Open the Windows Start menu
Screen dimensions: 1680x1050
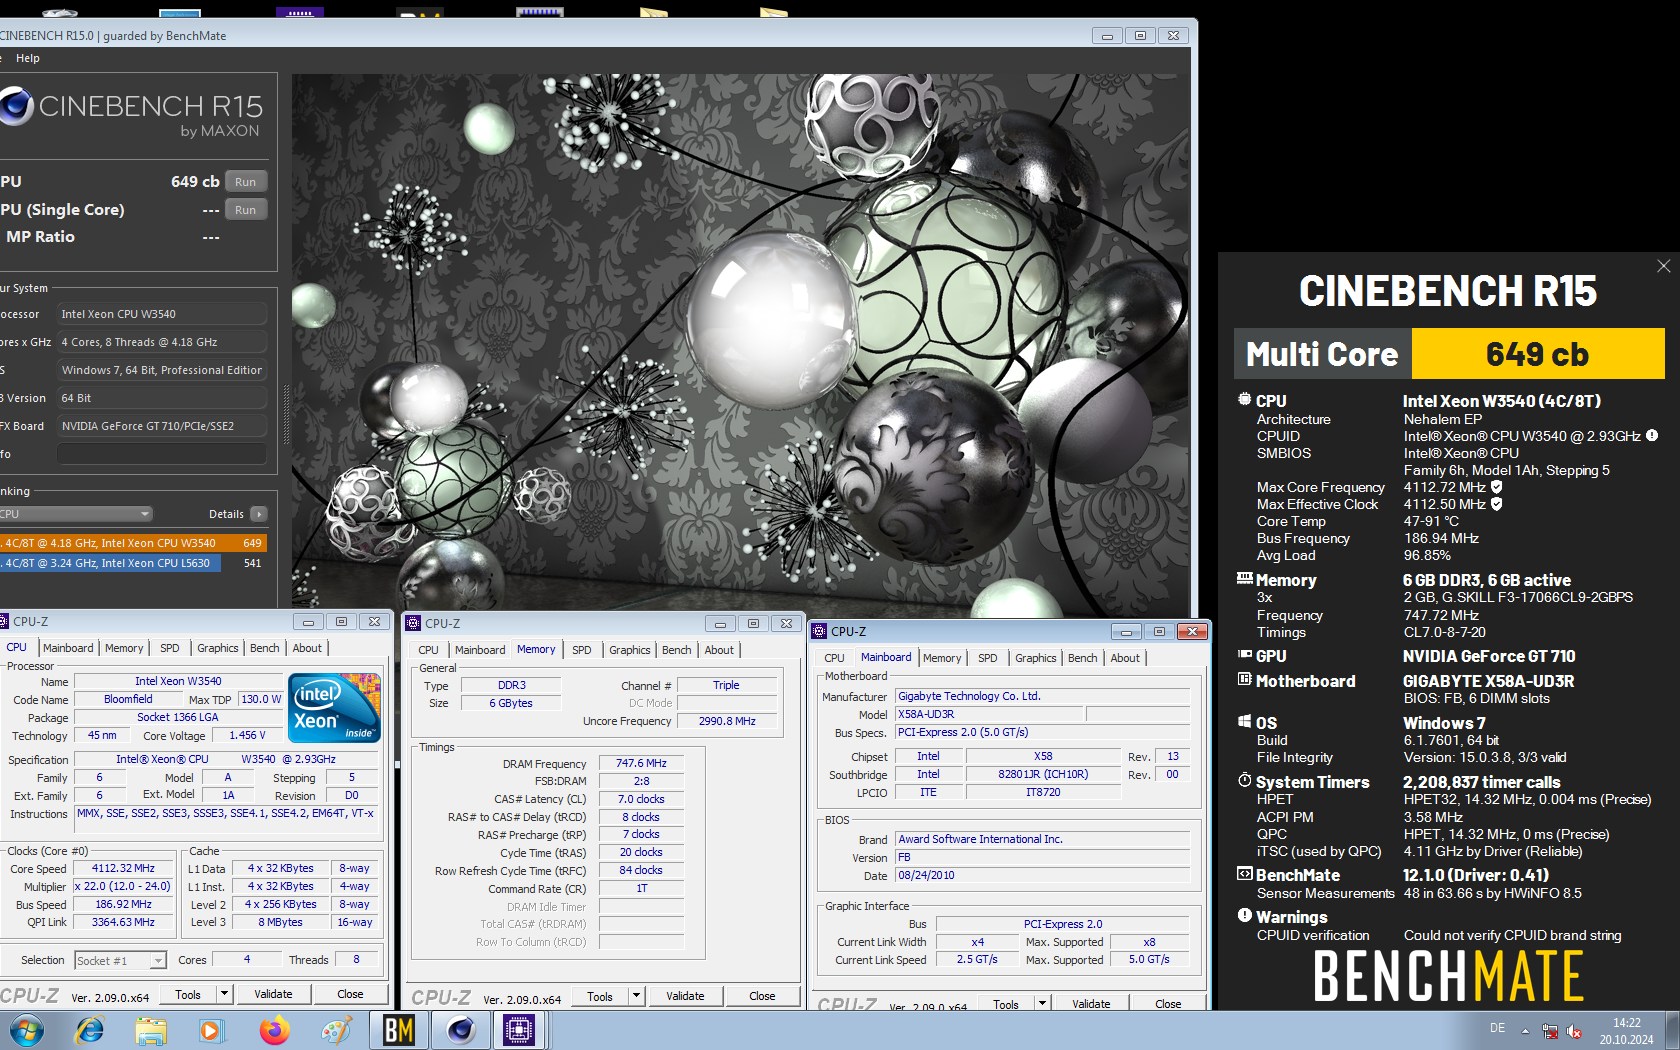click(27, 1030)
